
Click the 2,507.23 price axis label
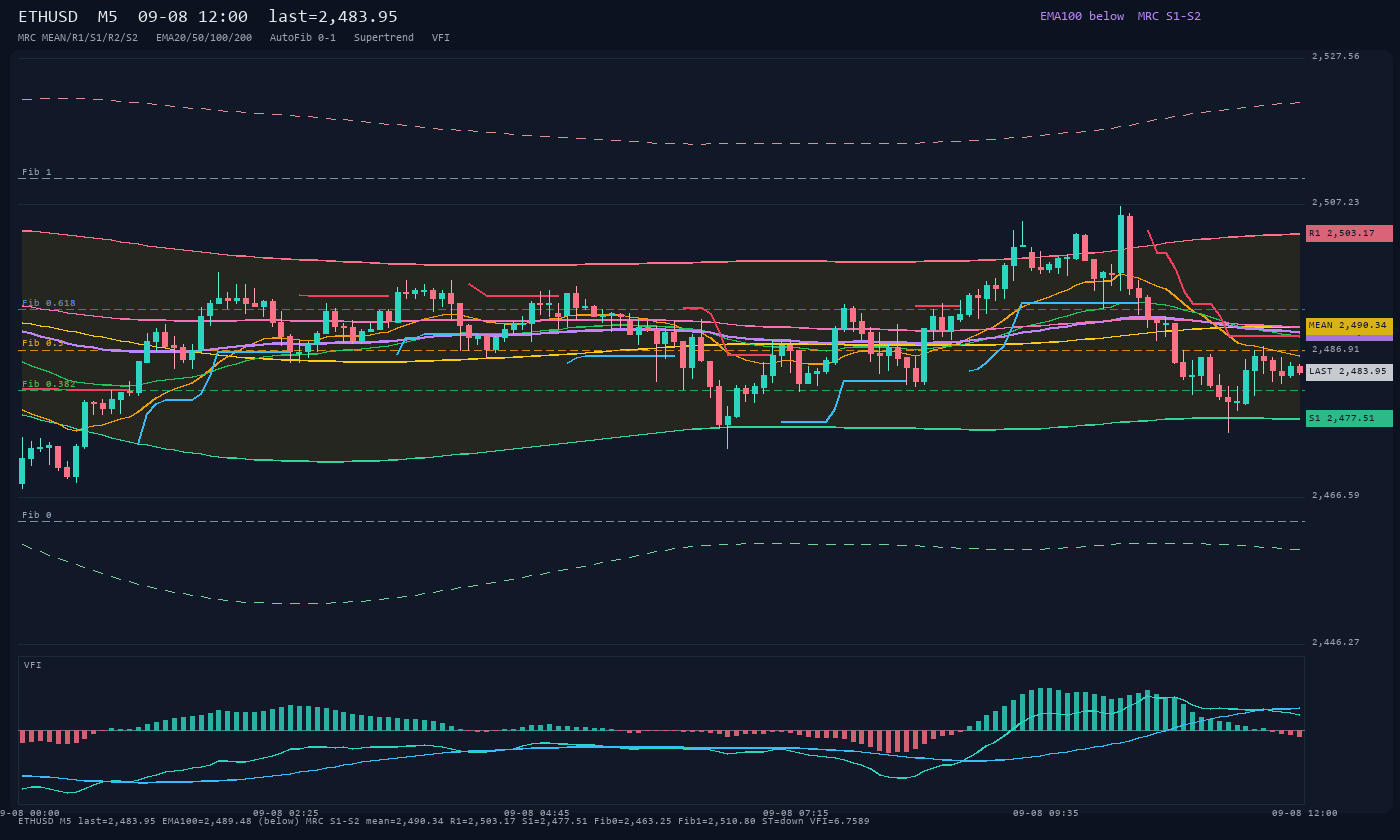tap(1336, 202)
